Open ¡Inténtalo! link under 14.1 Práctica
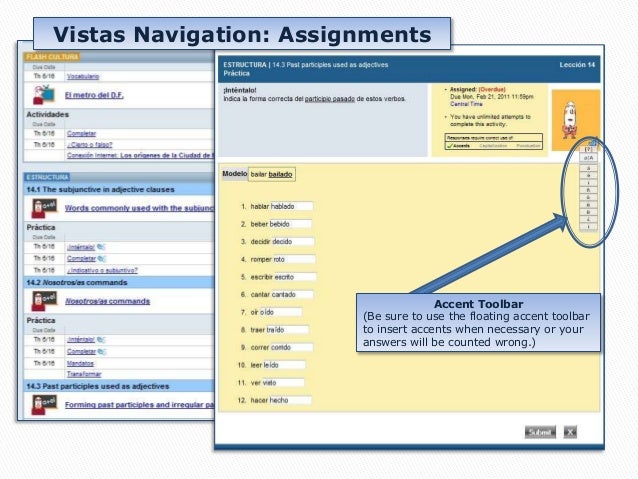This screenshot has width=638, height=479. [81, 247]
